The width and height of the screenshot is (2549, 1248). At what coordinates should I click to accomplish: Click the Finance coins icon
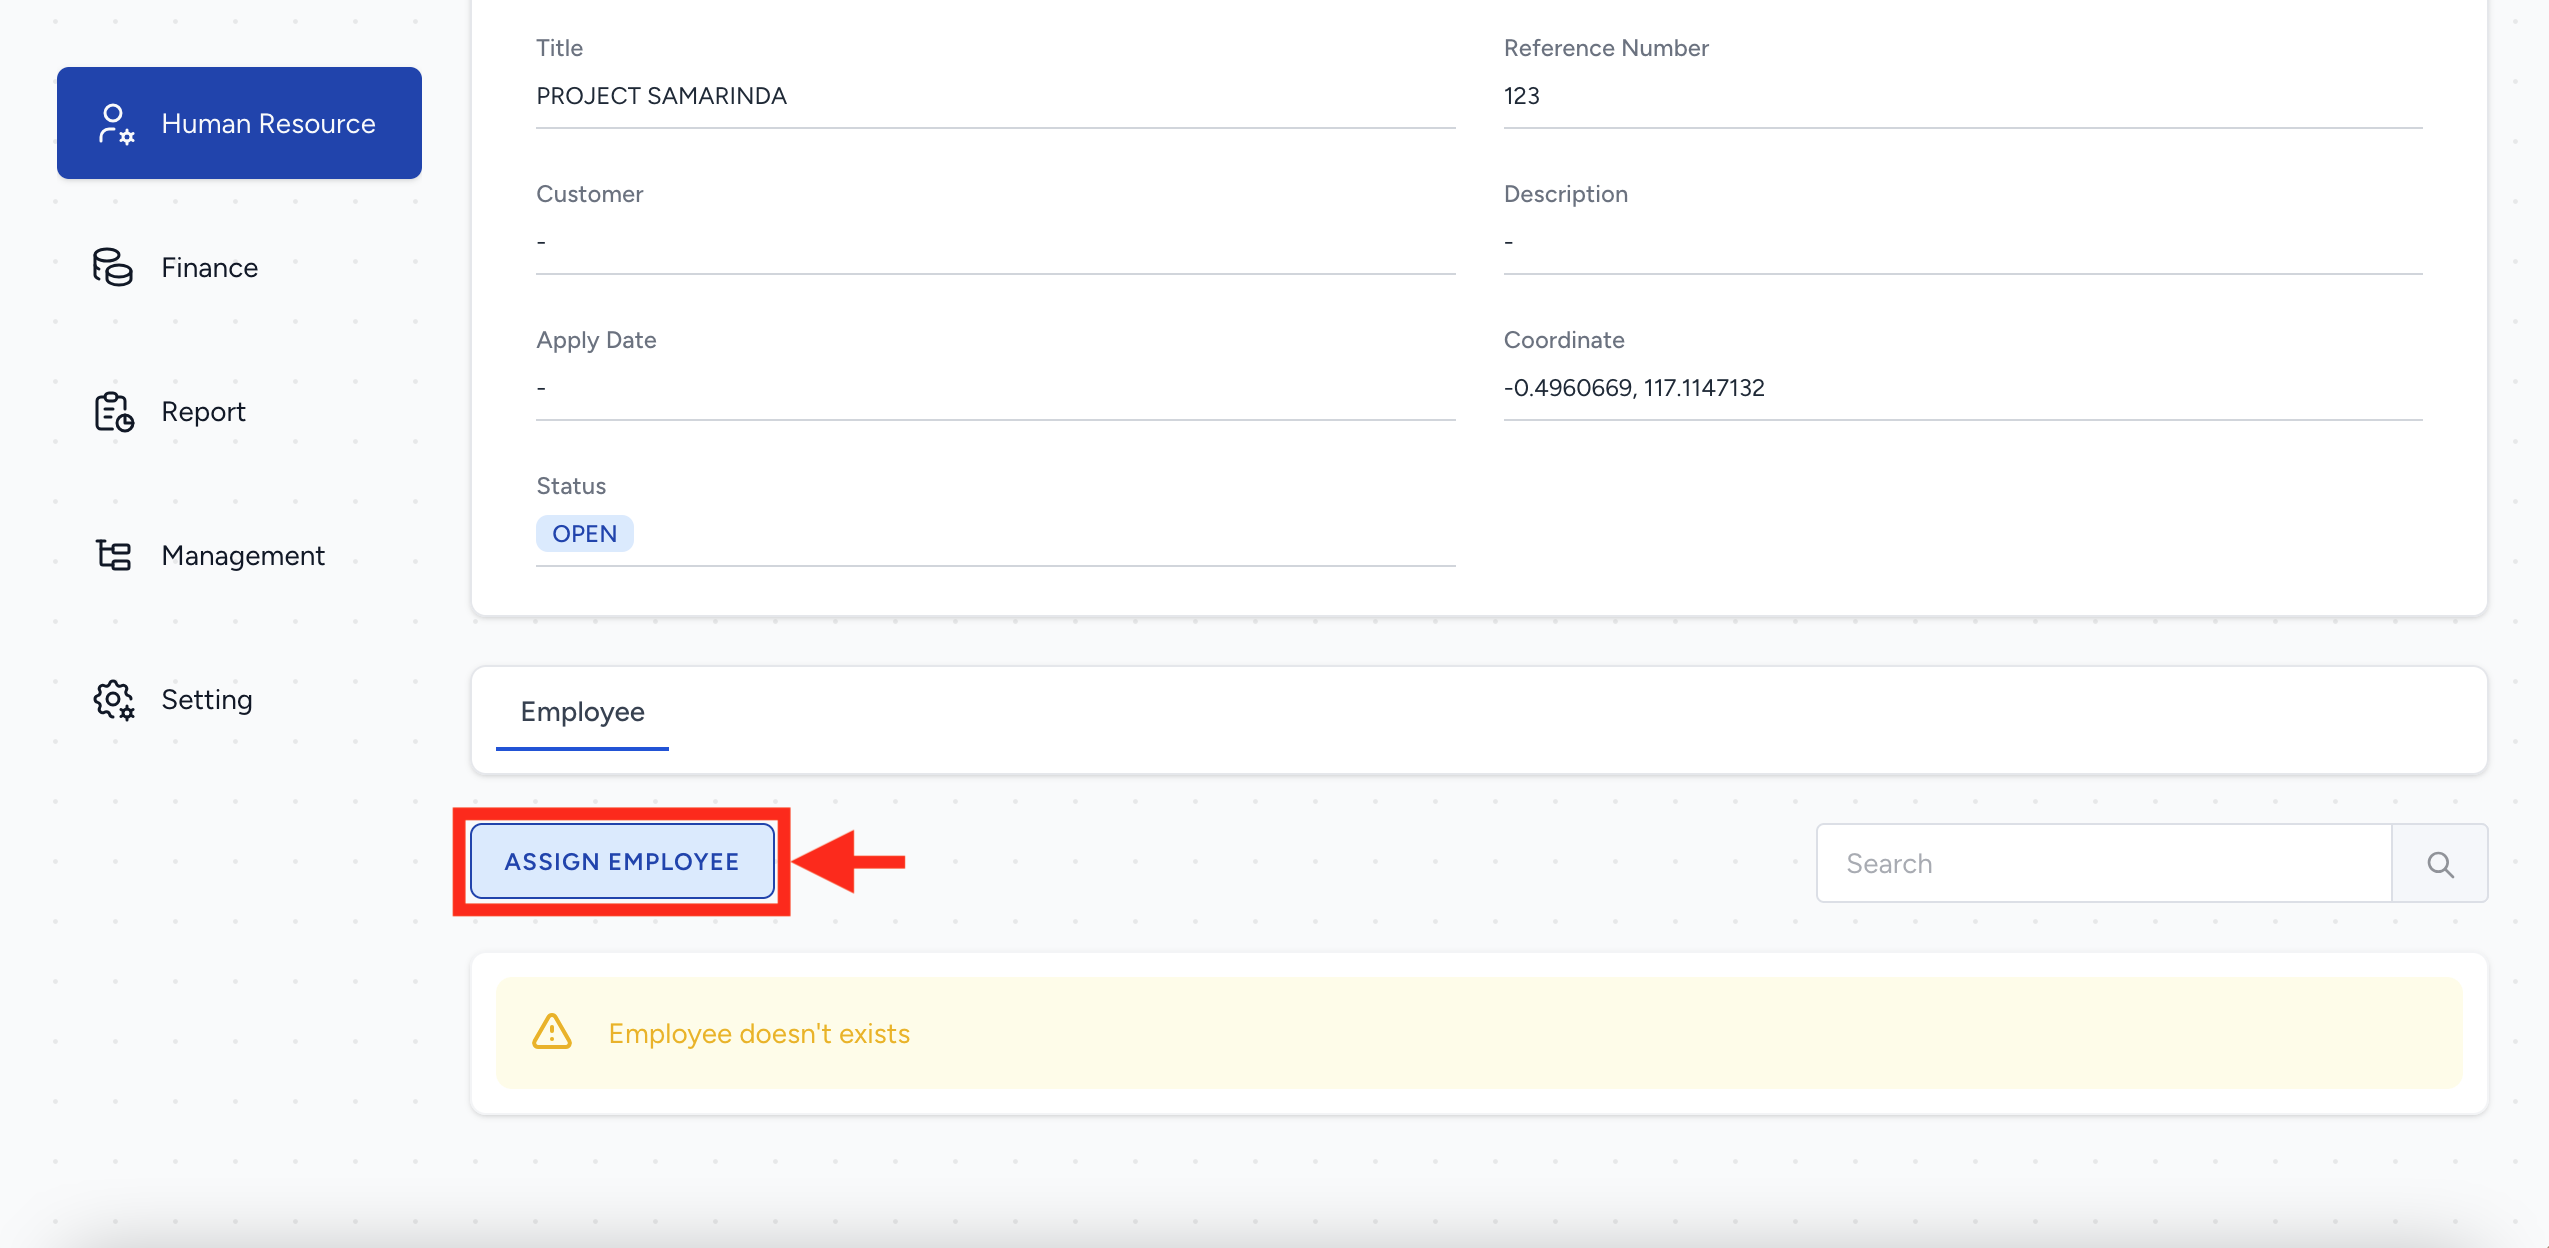(x=113, y=267)
